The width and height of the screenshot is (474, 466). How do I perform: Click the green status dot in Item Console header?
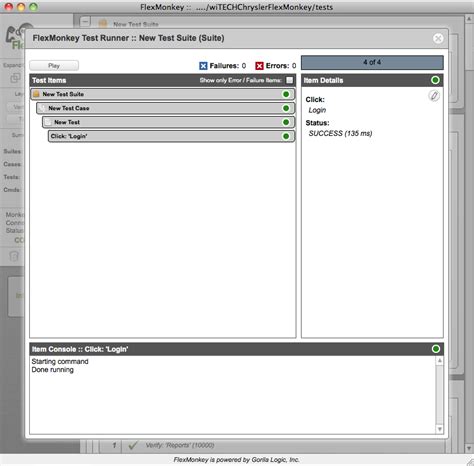(x=436, y=349)
